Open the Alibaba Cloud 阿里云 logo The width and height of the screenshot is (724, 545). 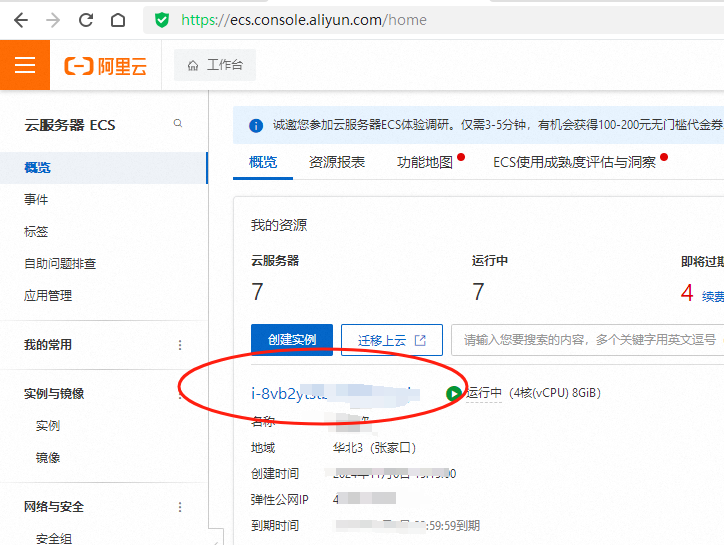pyautogui.click(x=105, y=66)
